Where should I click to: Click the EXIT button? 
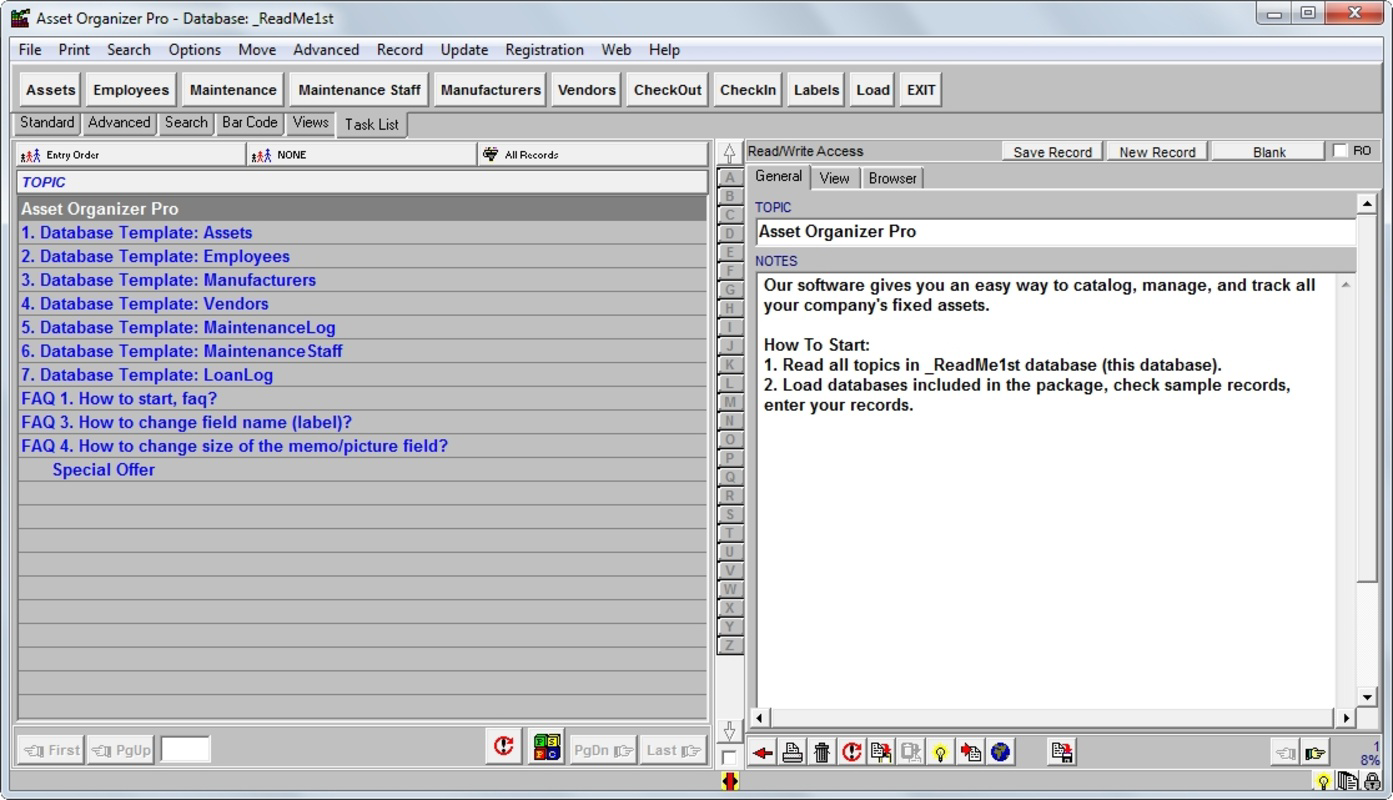(921, 90)
